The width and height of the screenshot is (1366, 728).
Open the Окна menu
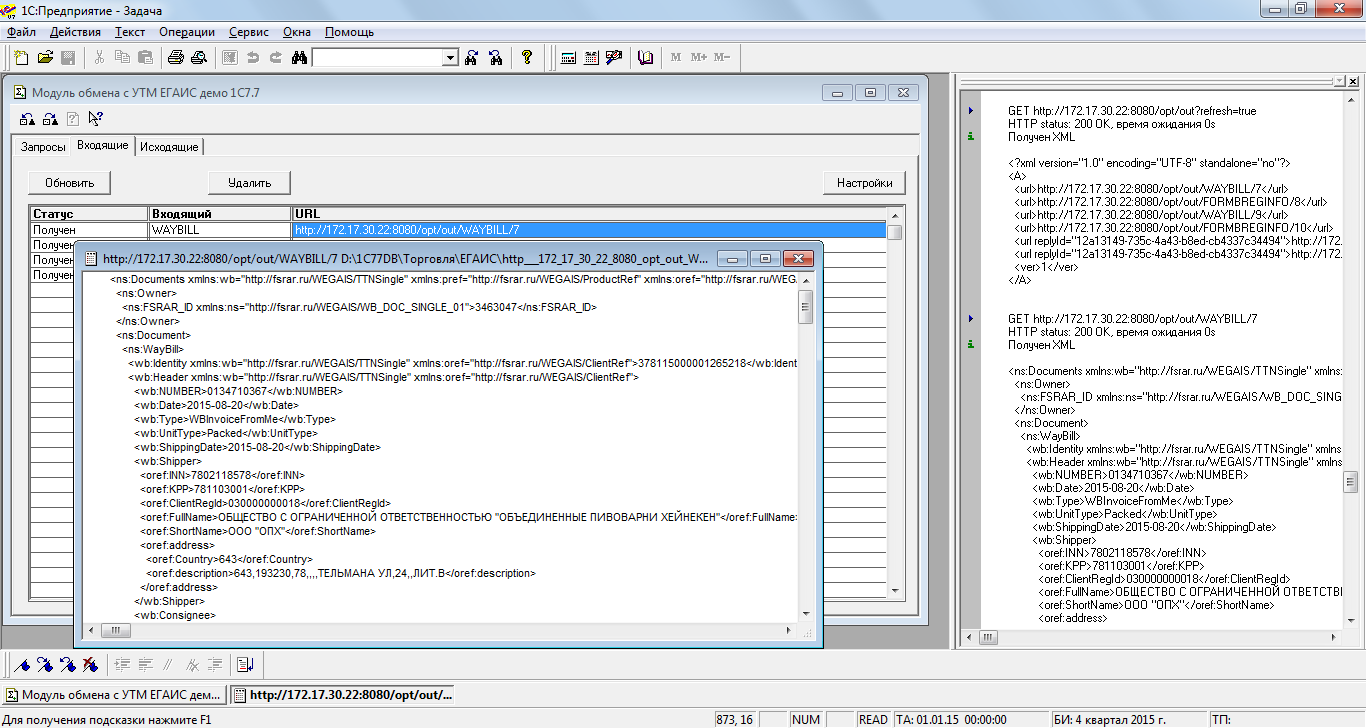(297, 32)
